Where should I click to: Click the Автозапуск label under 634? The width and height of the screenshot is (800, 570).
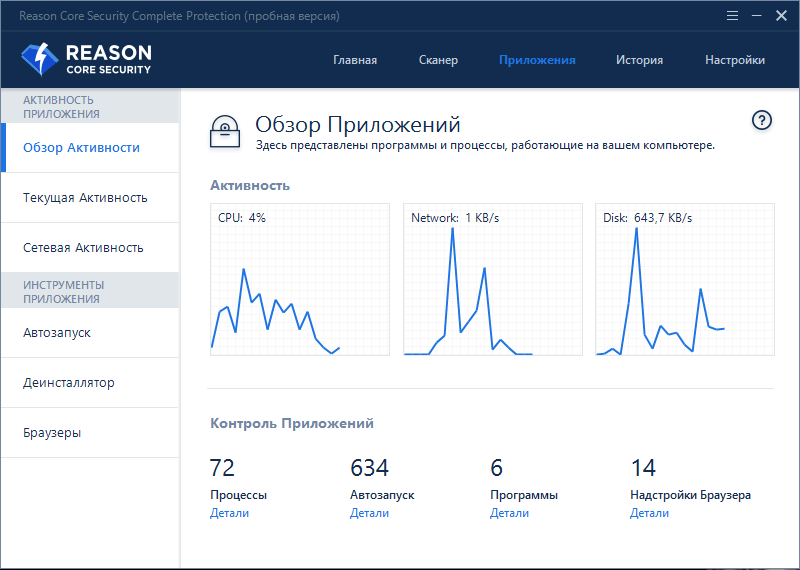click(382, 495)
